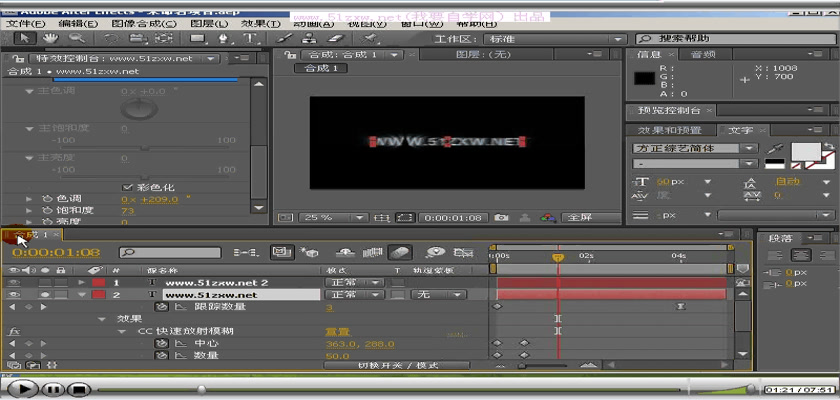The height and width of the screenshot is (400, 840).
Task: Collapse CC 快速放射模糊 effect properties
Action: coord(122,331)
